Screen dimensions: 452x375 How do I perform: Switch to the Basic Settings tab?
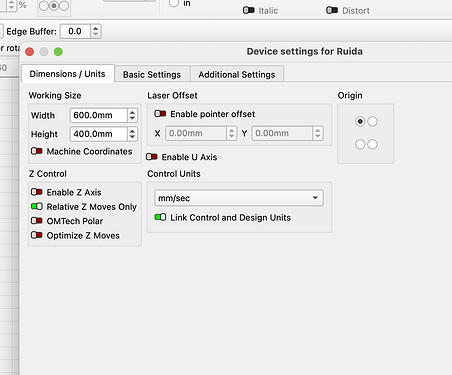152,74
